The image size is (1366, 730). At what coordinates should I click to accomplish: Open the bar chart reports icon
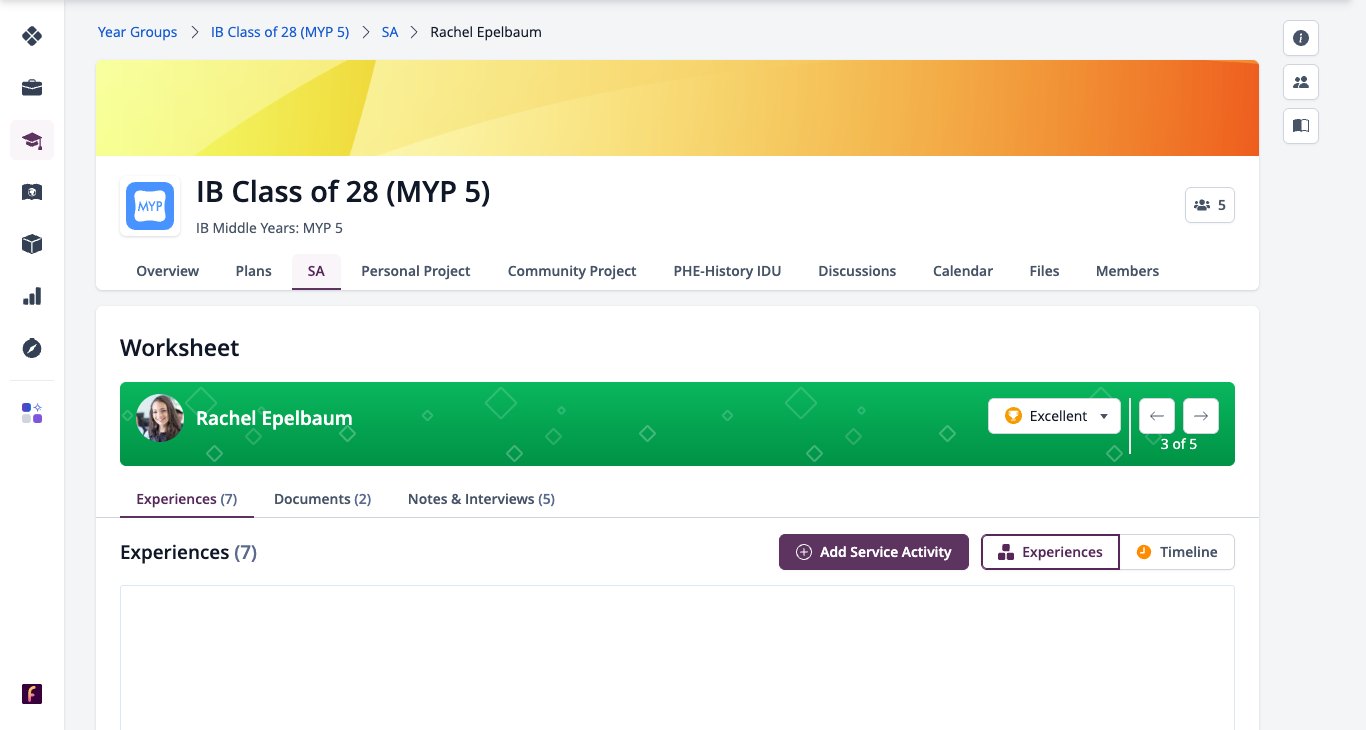point(32,296)
